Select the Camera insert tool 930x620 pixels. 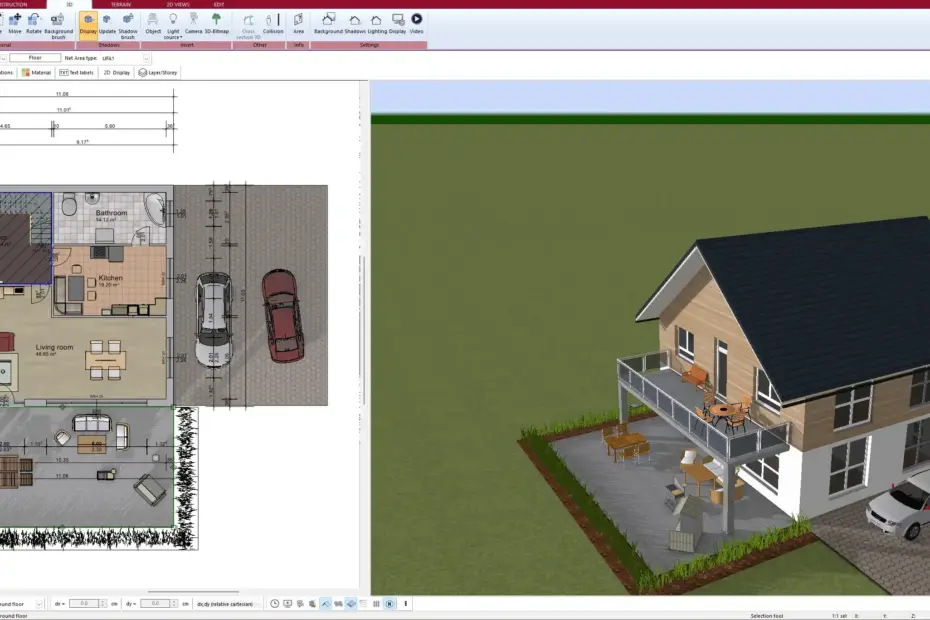coord(193,24)
